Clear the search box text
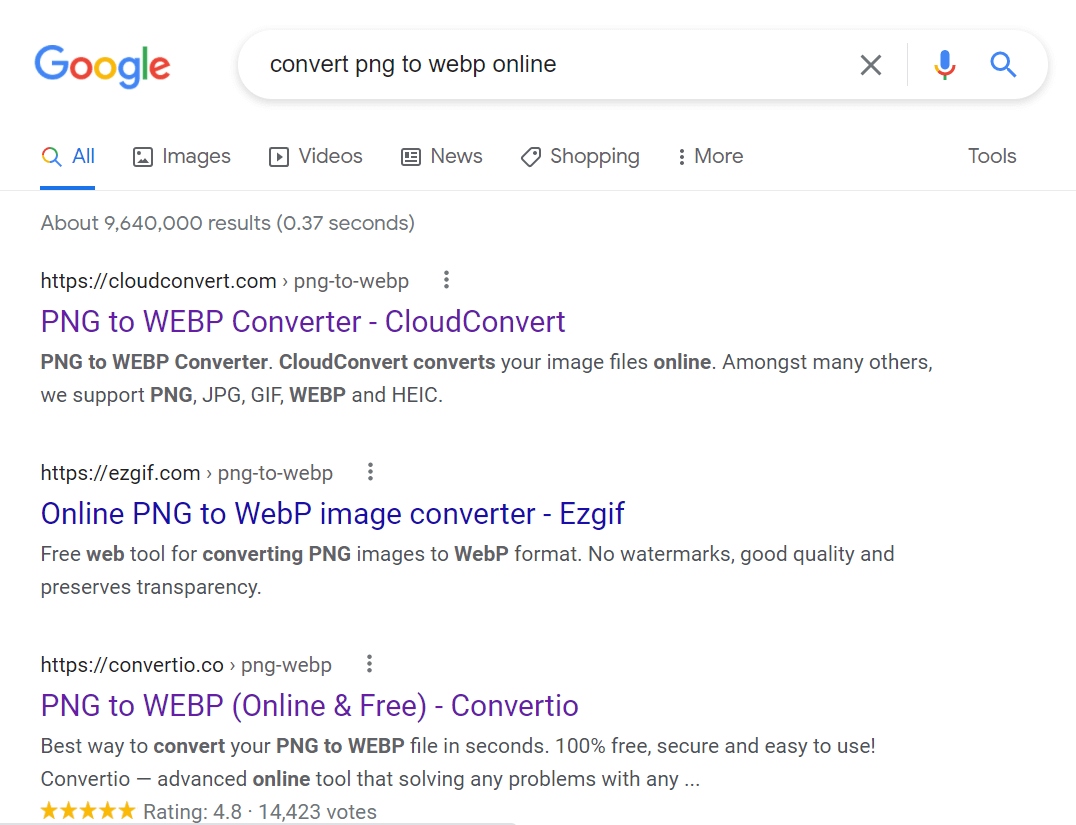1076x825 pixels. [x=871, y=65]
